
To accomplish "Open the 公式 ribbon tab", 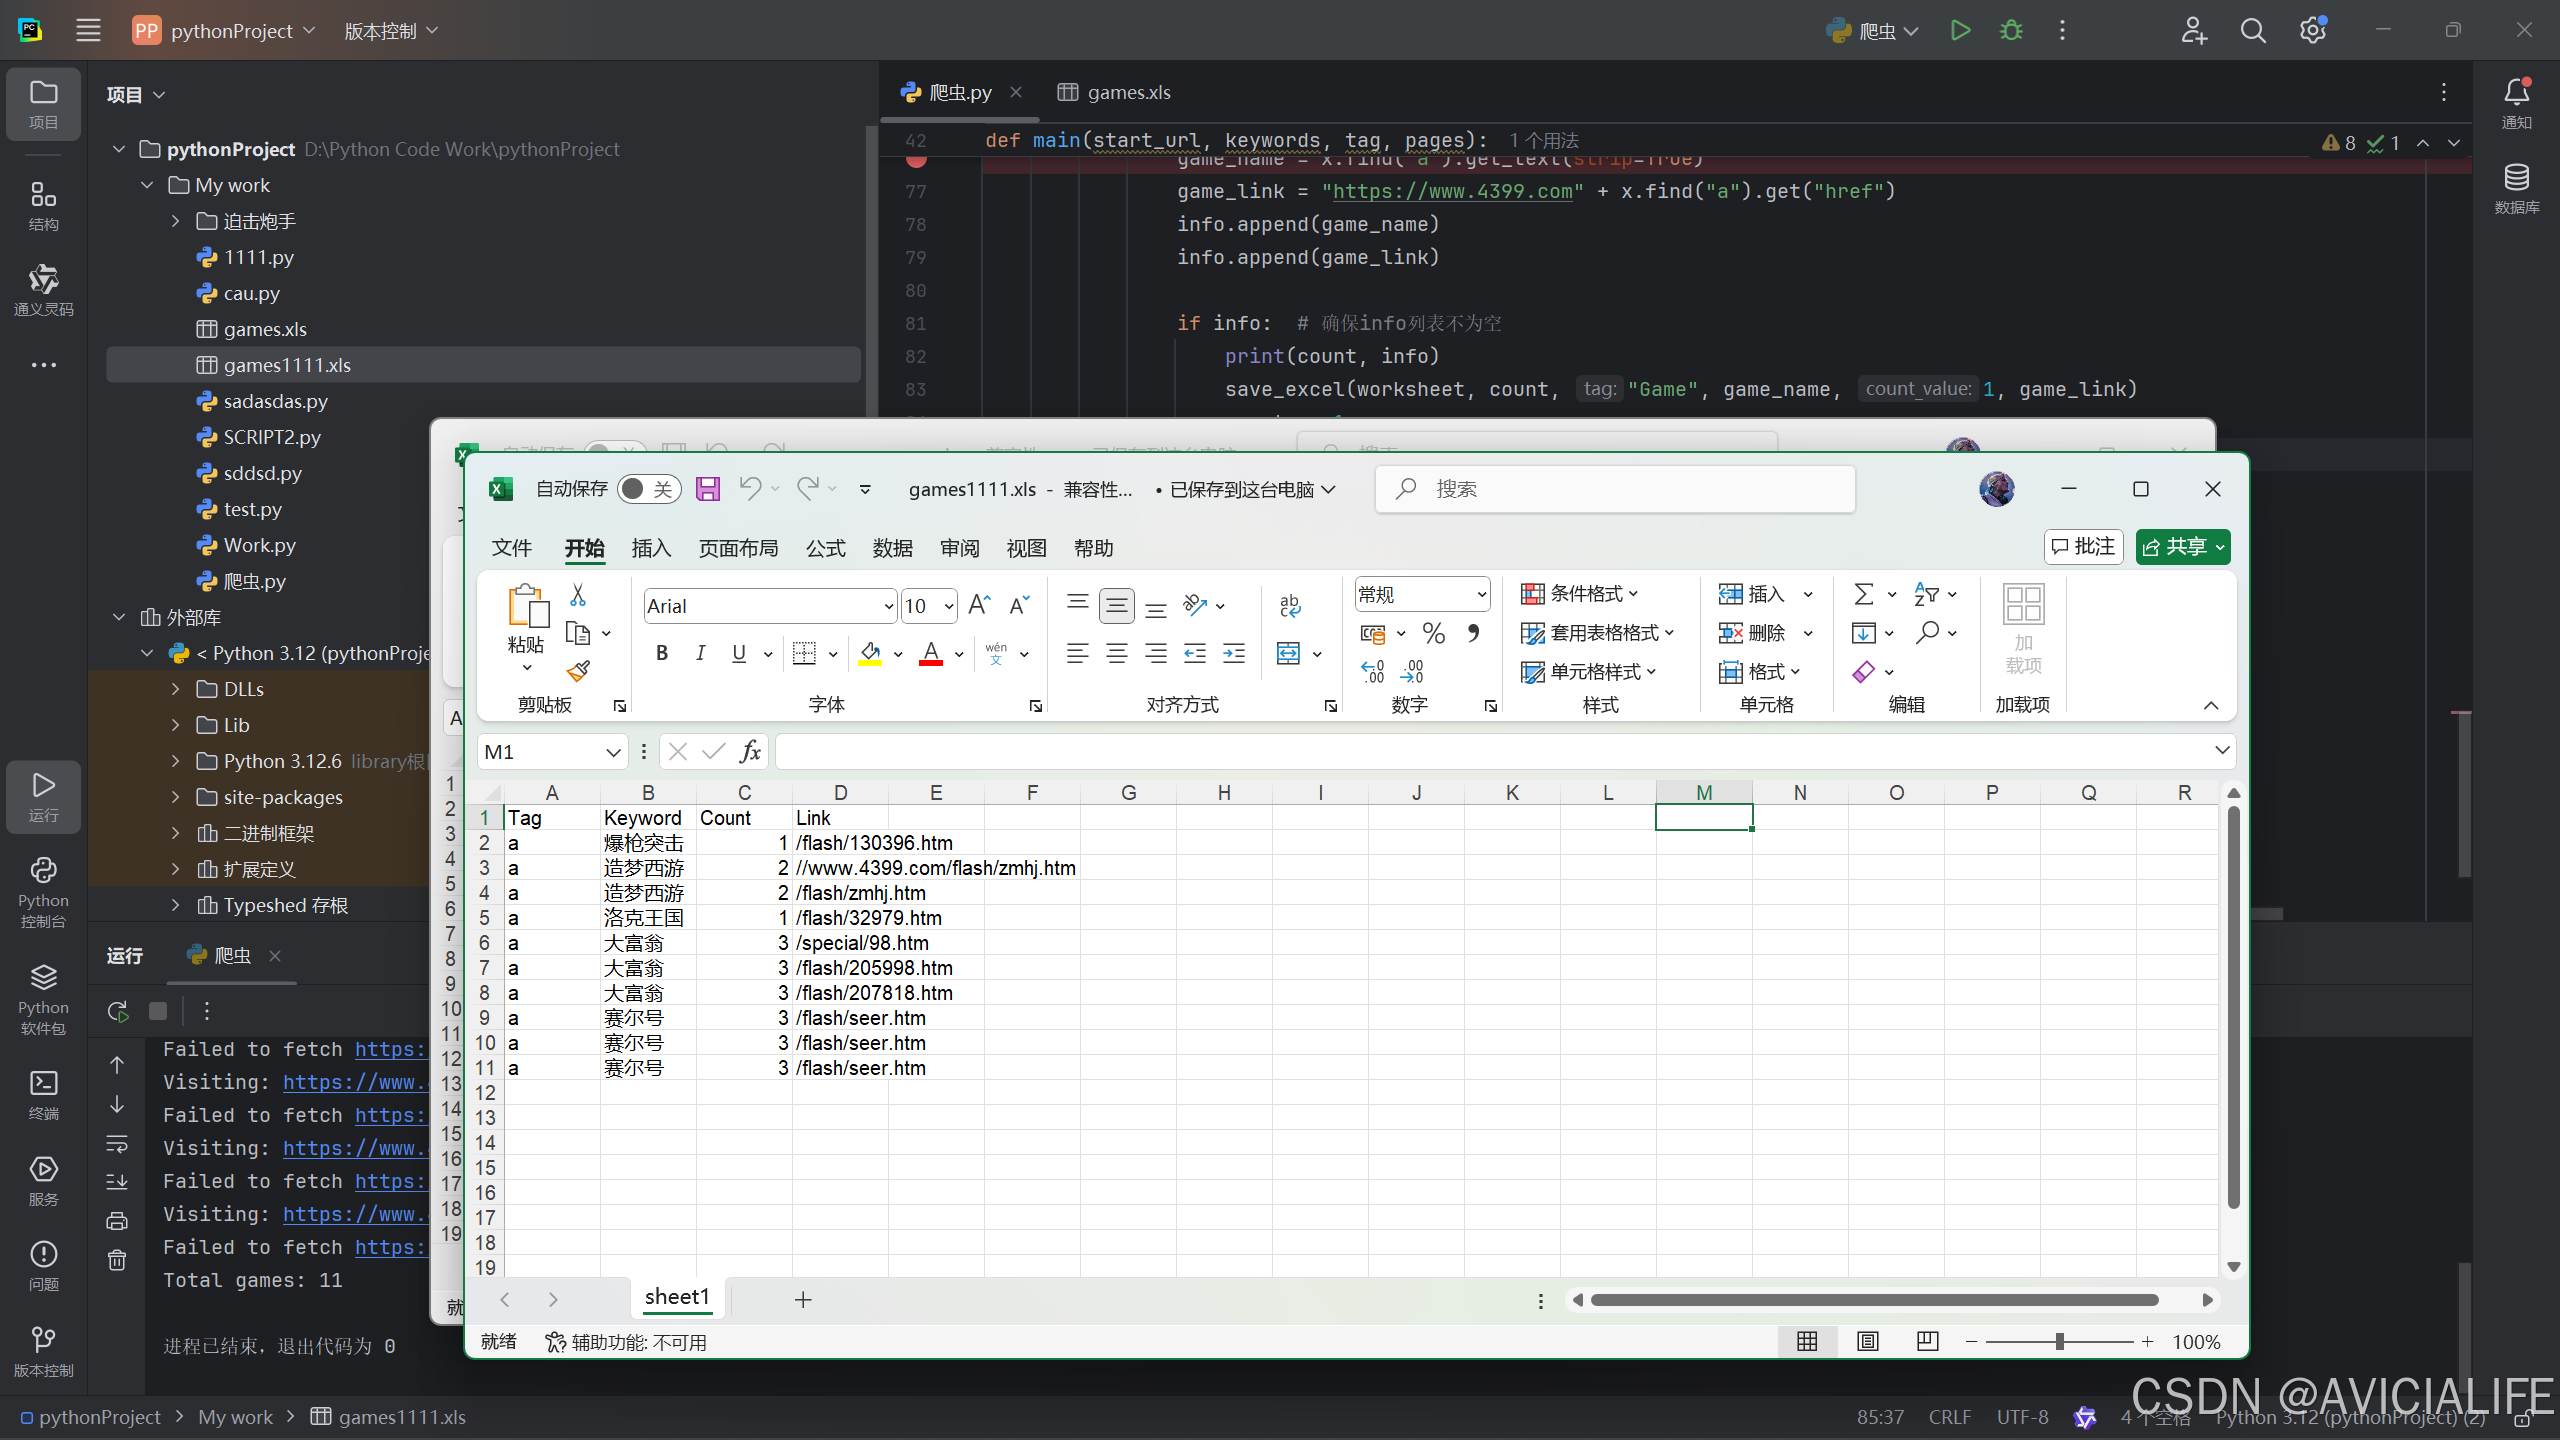I will pos(825,548).
